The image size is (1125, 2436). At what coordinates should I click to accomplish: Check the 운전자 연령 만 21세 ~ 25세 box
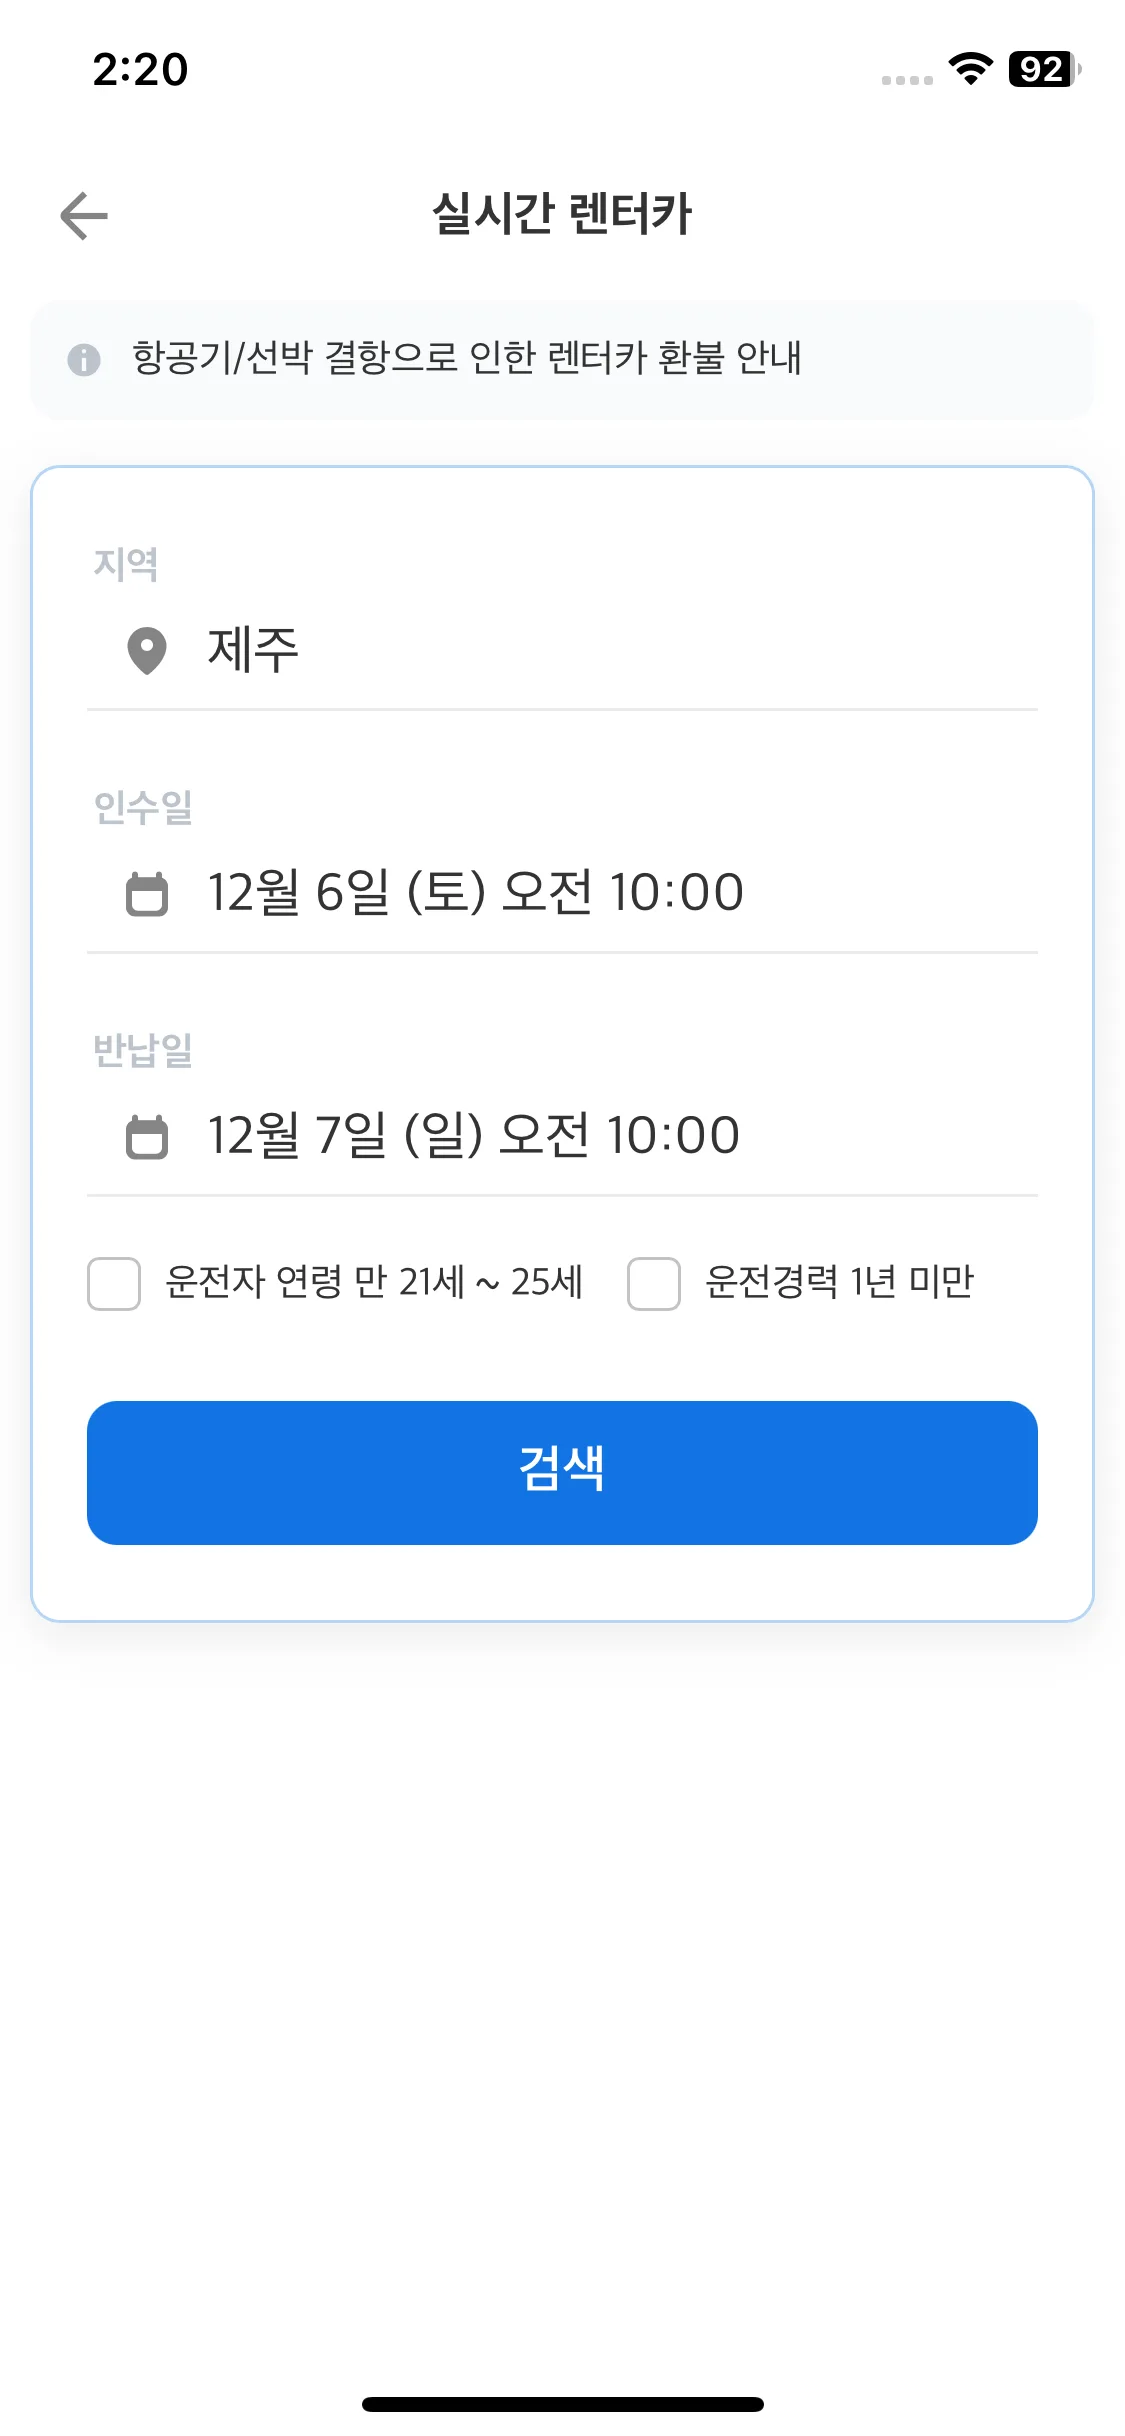pyautogui.click(x=114, y=1284)
